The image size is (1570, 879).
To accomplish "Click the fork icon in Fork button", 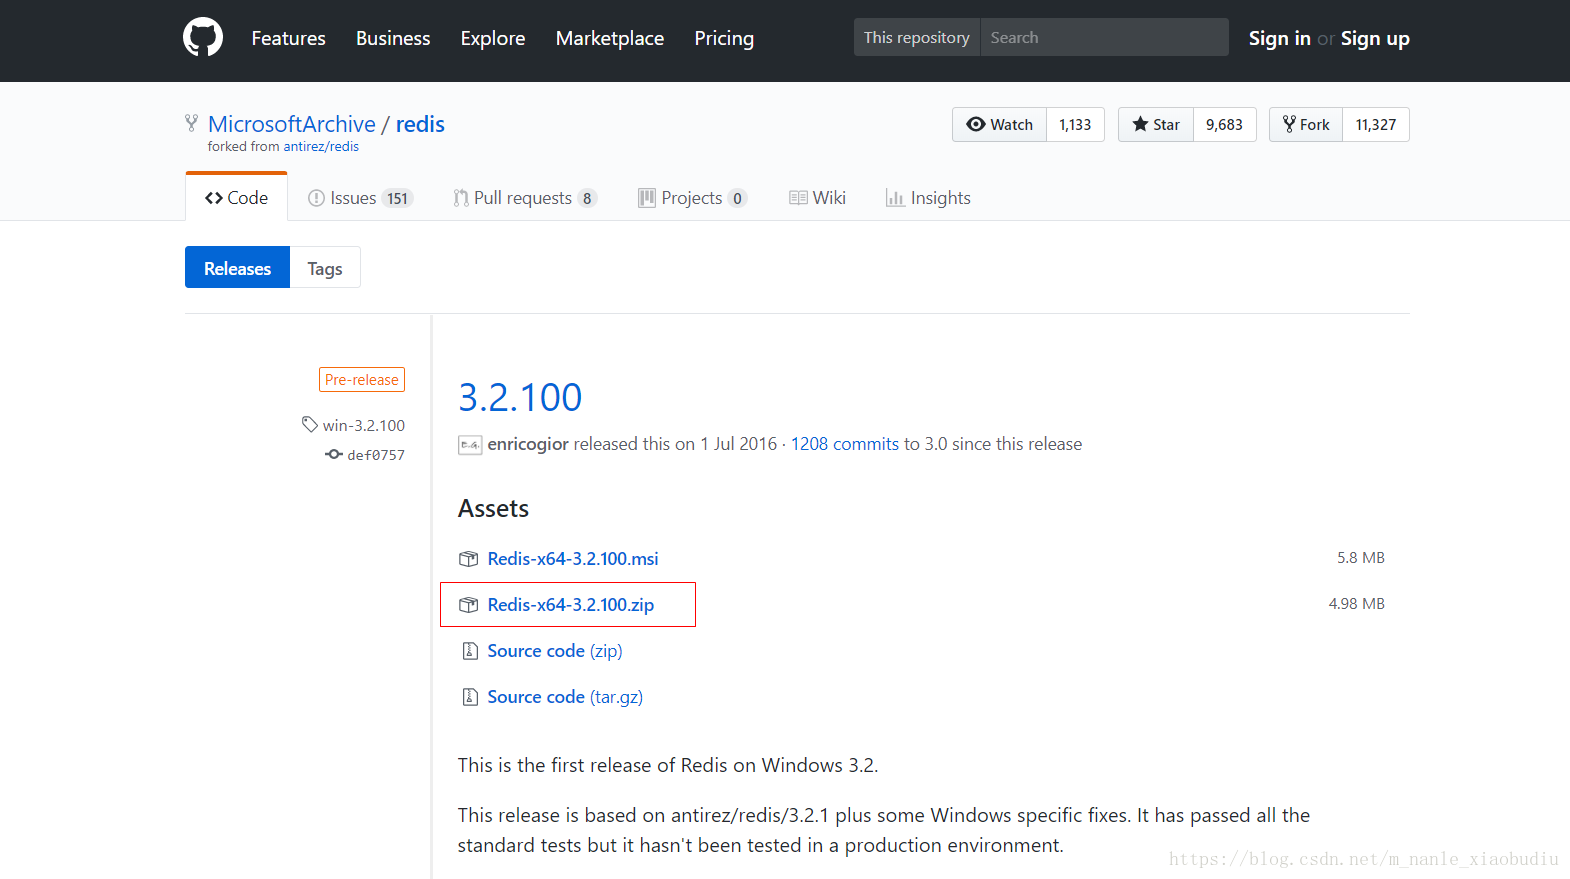I will 1289,124.
